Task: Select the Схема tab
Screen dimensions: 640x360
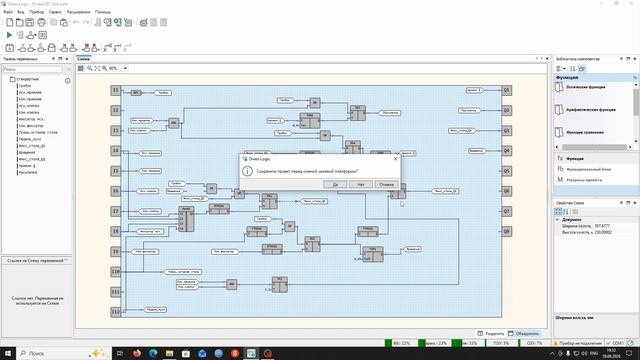Action: coord(83,59)
